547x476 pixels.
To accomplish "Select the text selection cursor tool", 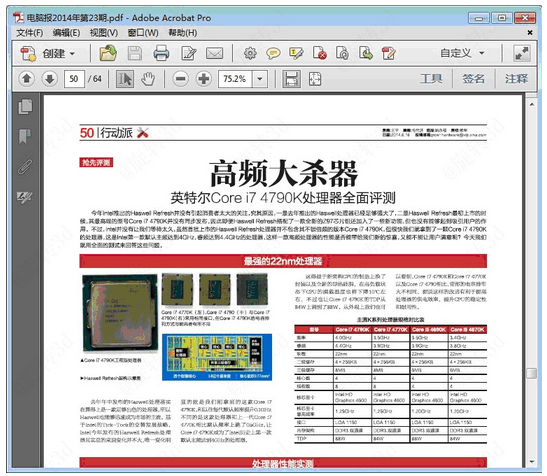I will 125,79.
